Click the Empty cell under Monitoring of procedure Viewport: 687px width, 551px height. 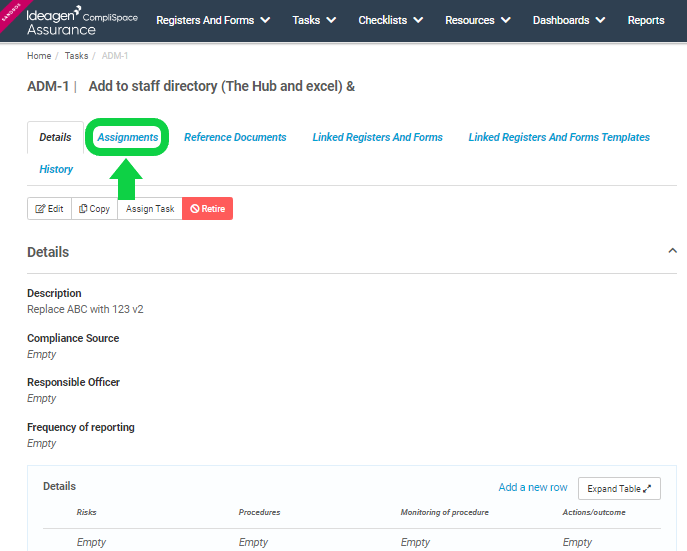point(415,542)
